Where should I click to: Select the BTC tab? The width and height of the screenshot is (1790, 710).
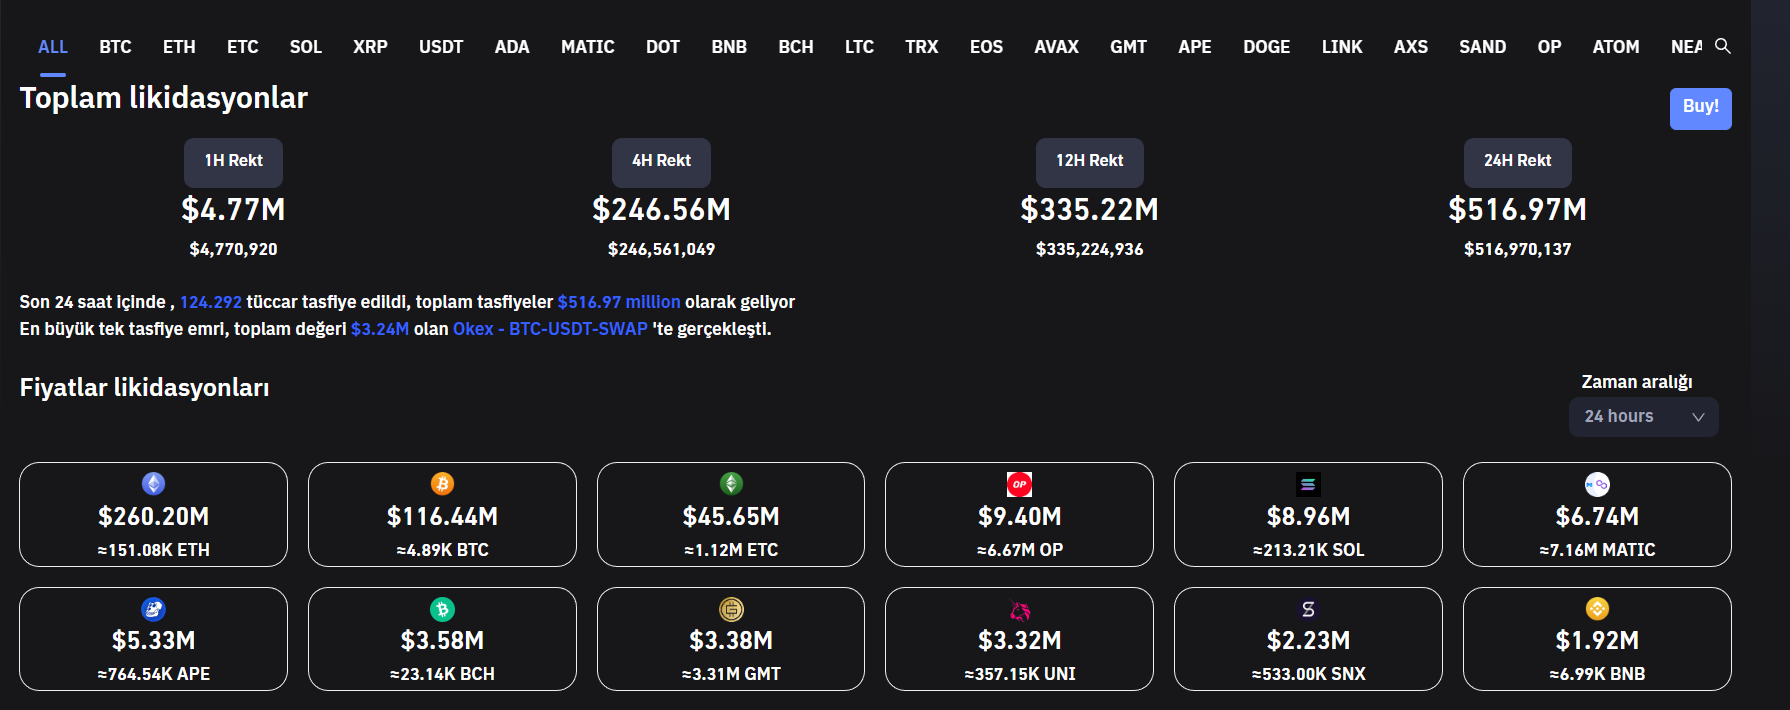click(x=115, y=47)
